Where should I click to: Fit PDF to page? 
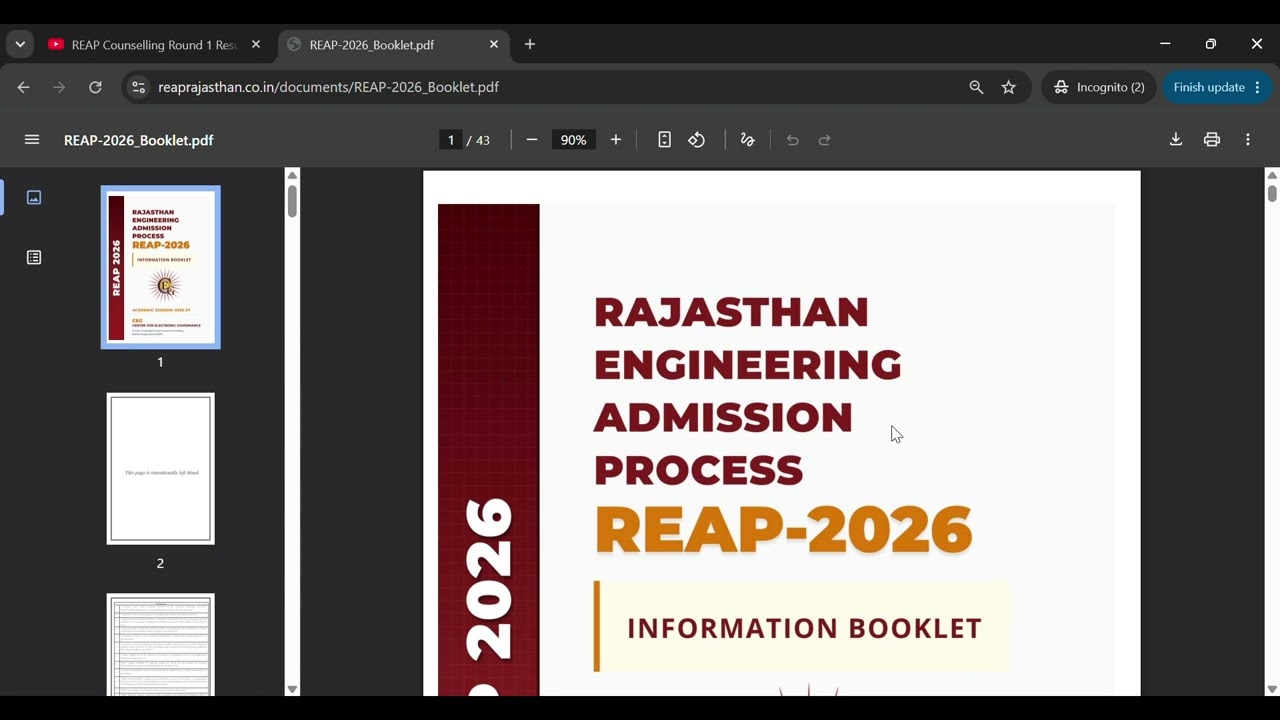[664, 140]
